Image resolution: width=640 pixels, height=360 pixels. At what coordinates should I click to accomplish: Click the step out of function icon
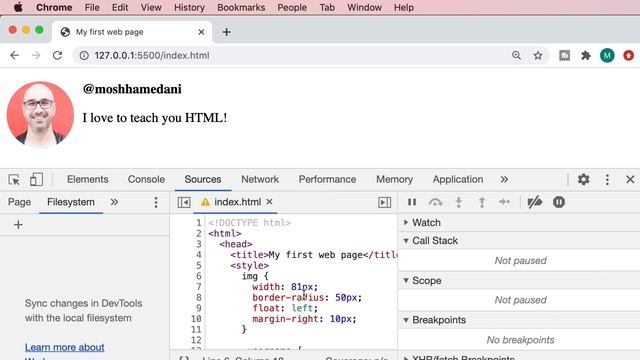click(482, 202)
